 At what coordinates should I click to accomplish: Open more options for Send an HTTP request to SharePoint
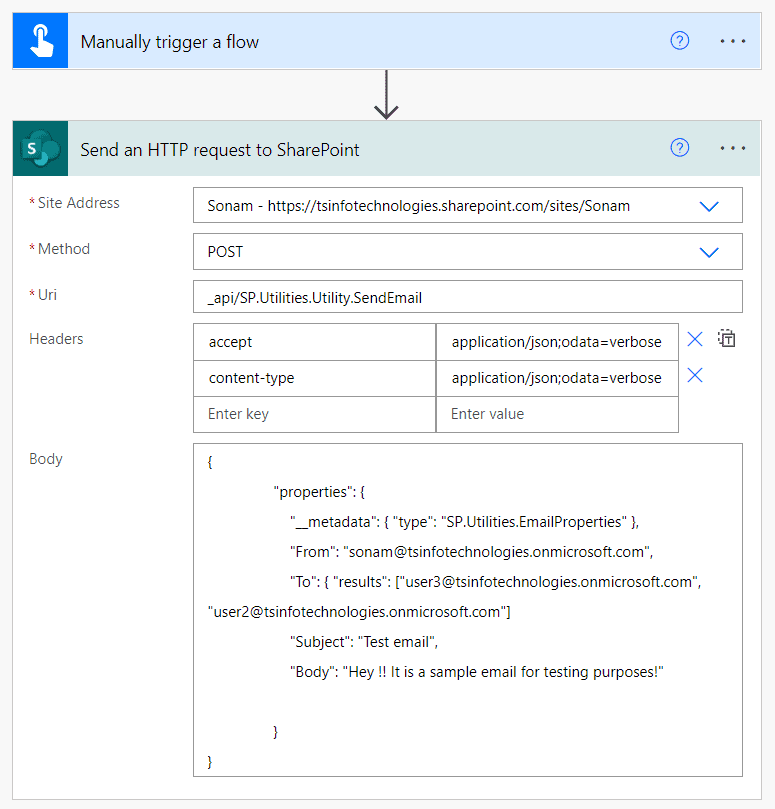(x=733, y=148)
